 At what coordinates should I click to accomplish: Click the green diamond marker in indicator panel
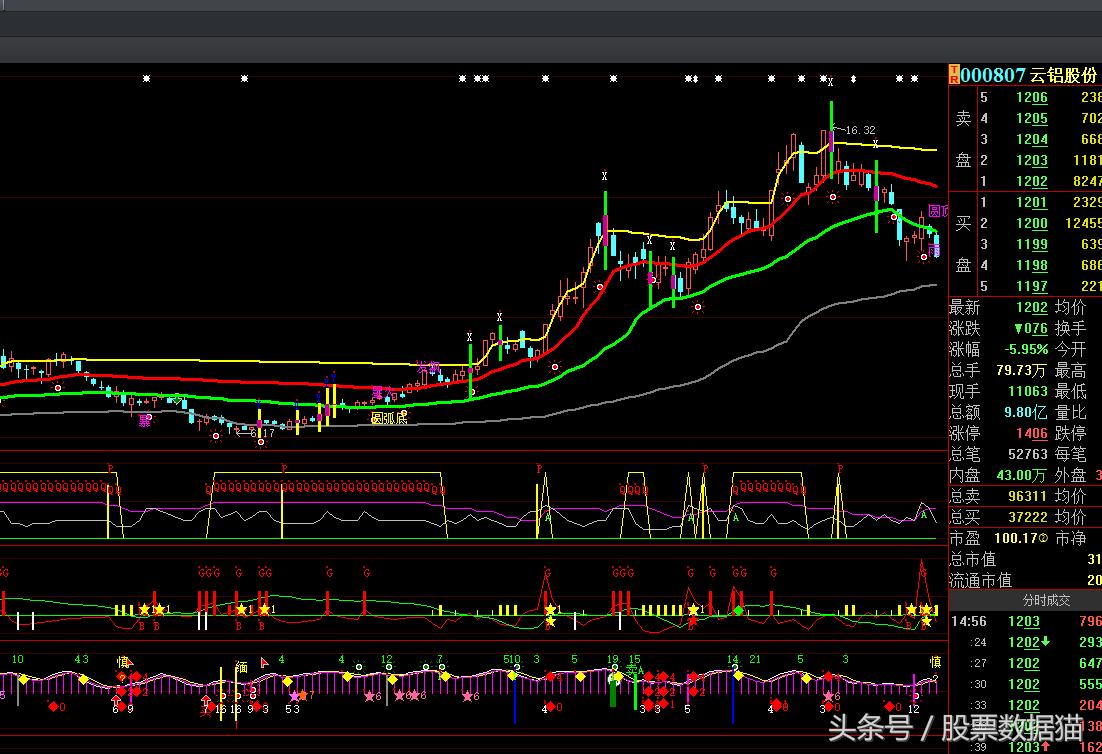[x=739, y=610]
